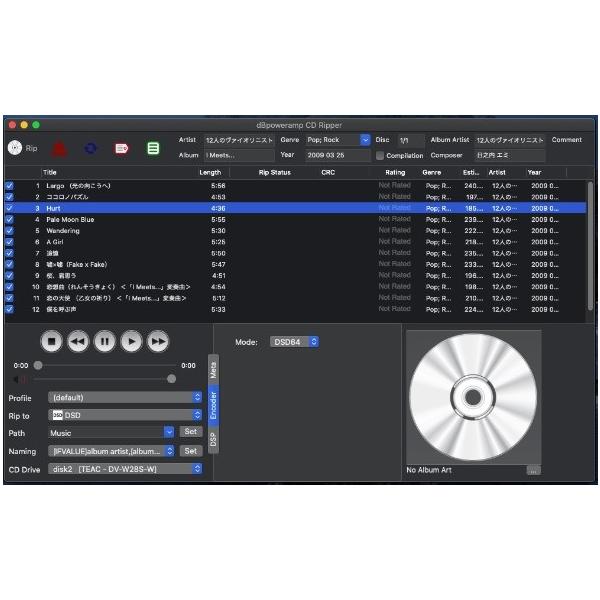Select track 6 A Girl title
Screen dimensions: 600x600
pyautogui.click(x=55, y=242)
